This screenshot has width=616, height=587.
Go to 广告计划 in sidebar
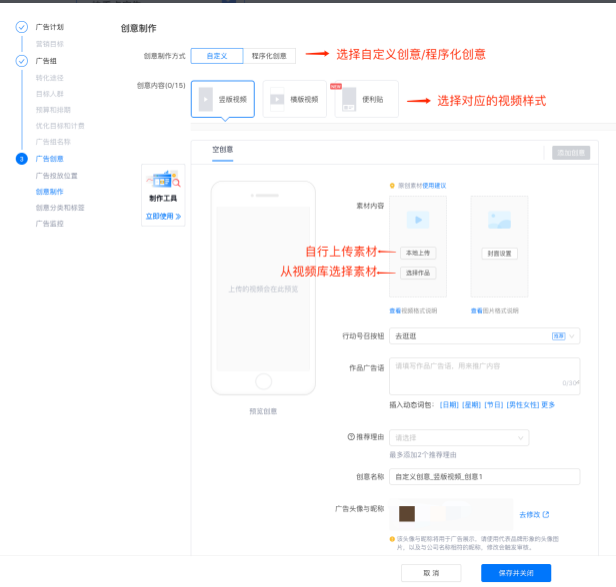pyautogui.click(x=50, y=27)
